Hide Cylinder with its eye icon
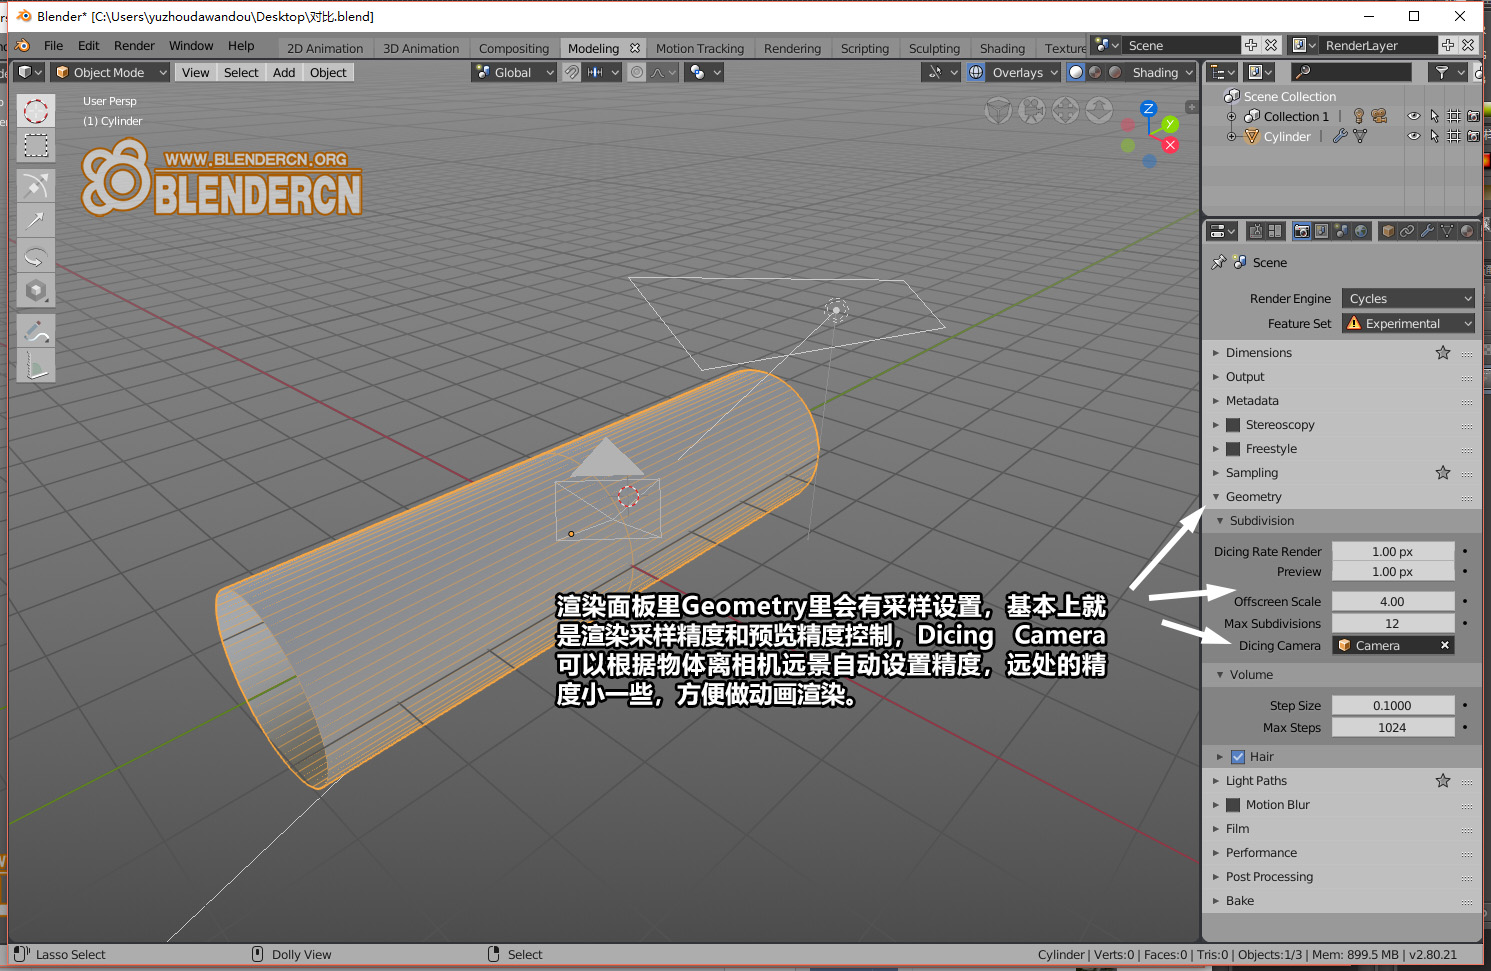This screenshot has height=971, width=1491. click(1414, 136)
